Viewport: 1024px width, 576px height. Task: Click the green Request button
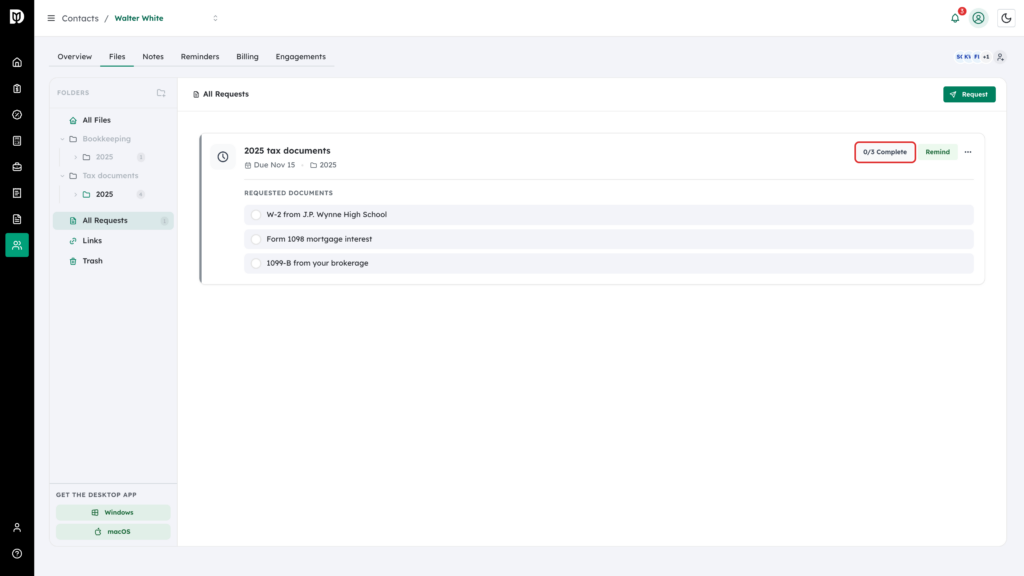(x=969, y=95)
